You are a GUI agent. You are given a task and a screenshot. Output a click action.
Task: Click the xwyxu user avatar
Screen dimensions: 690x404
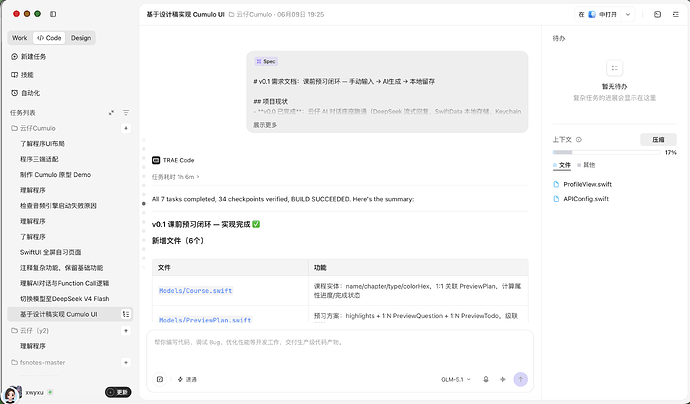point(11,393)
